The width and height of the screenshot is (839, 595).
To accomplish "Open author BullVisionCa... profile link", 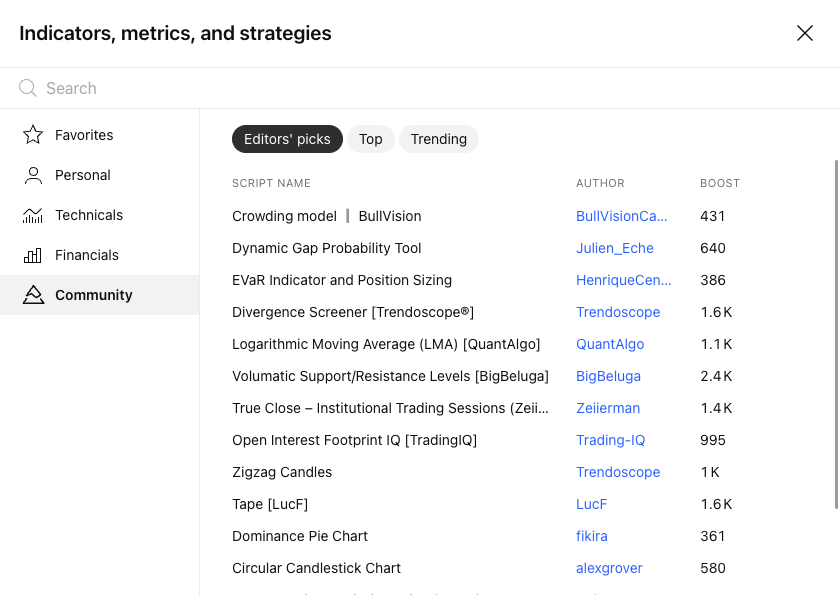I will coord(621,216).
